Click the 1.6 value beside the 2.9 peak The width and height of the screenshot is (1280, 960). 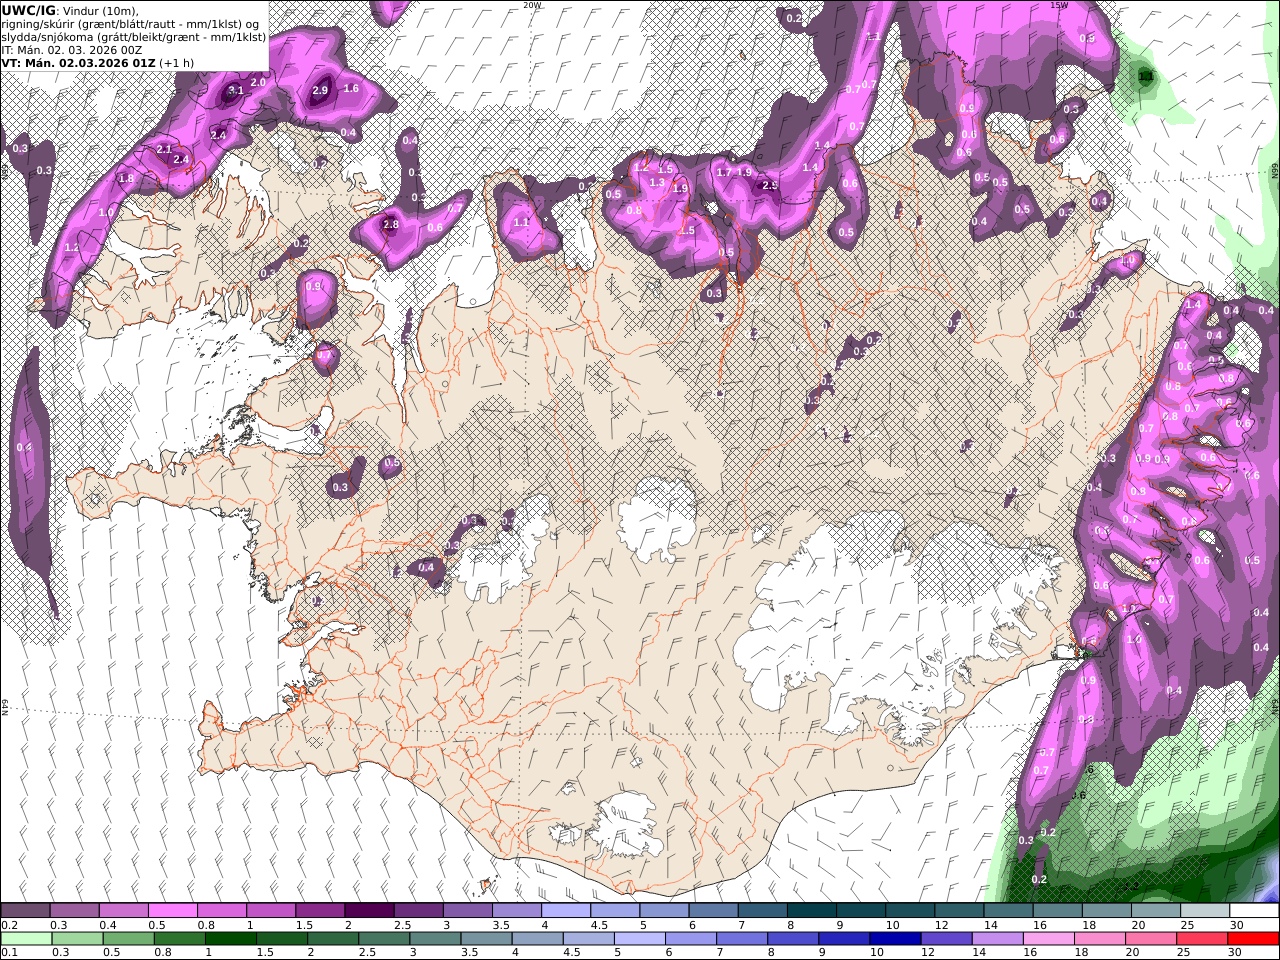[351, 88]
